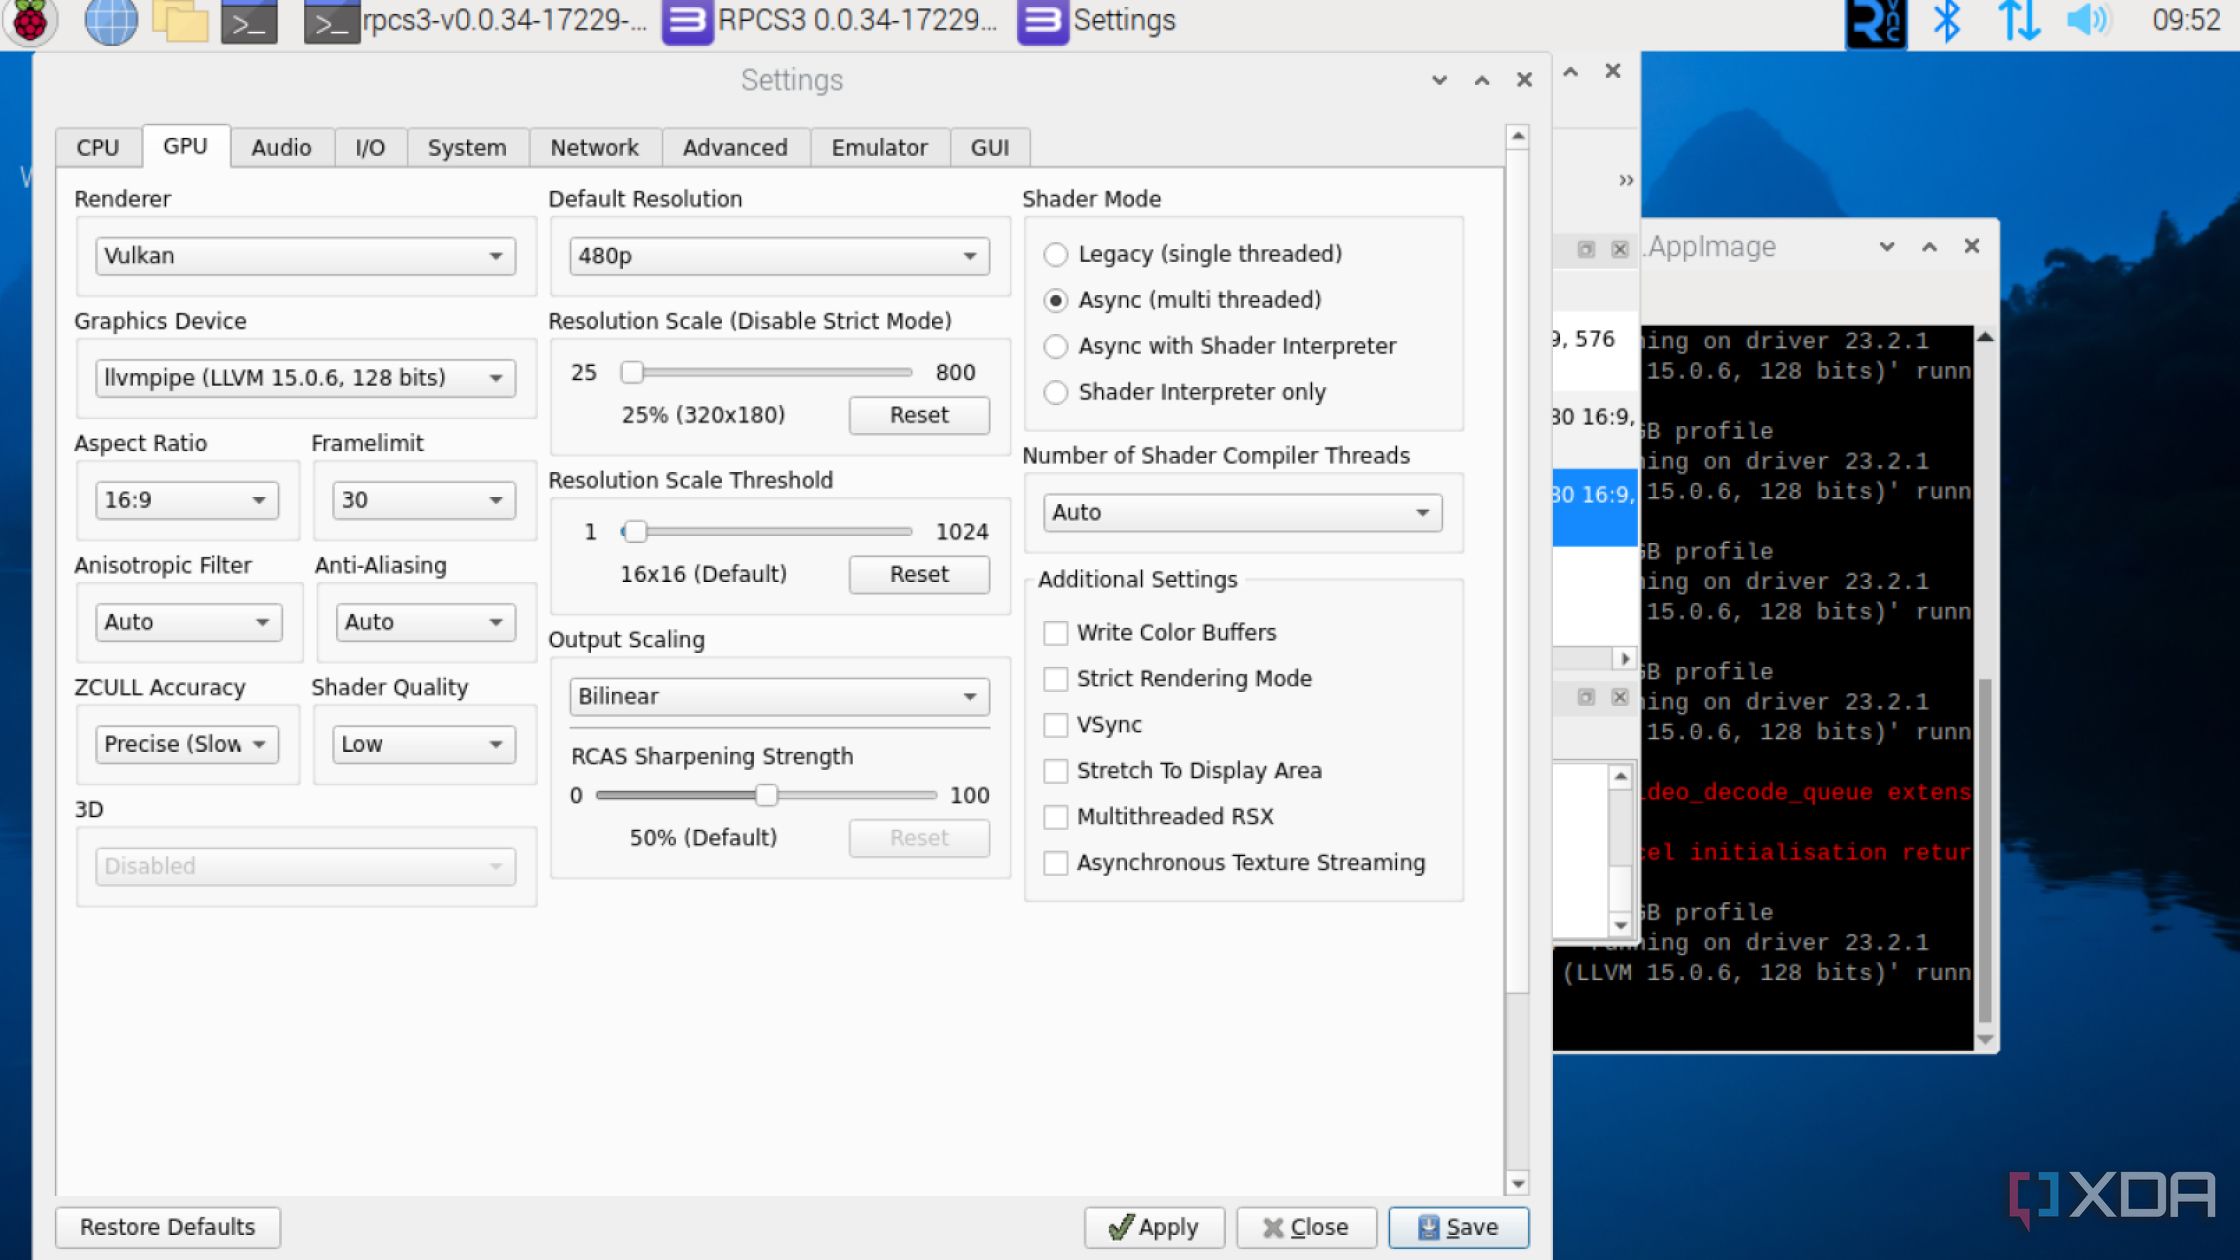Switch to the Advanced tab
Viewport: 2240px width, 1260px height.
pos(735,148)
